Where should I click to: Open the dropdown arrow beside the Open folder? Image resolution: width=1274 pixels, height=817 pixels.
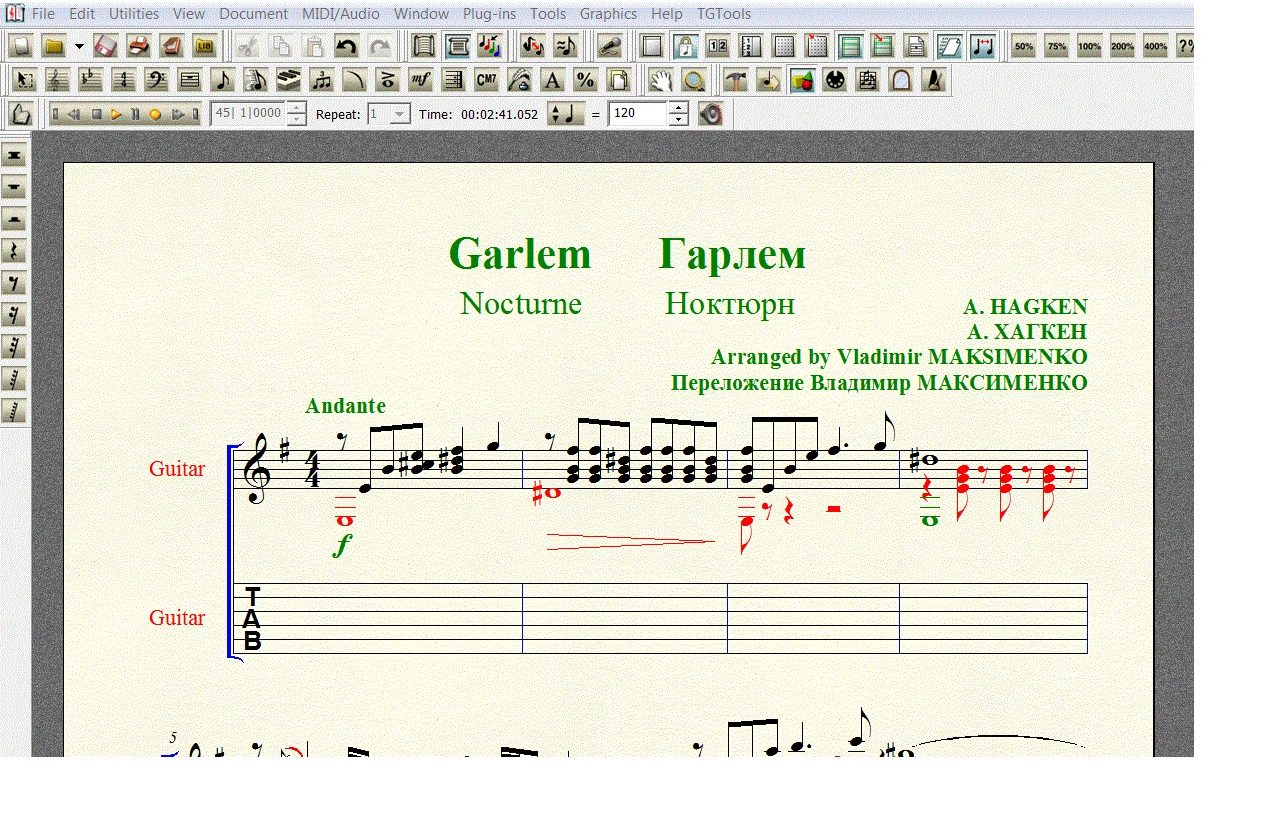click(79, 46)
